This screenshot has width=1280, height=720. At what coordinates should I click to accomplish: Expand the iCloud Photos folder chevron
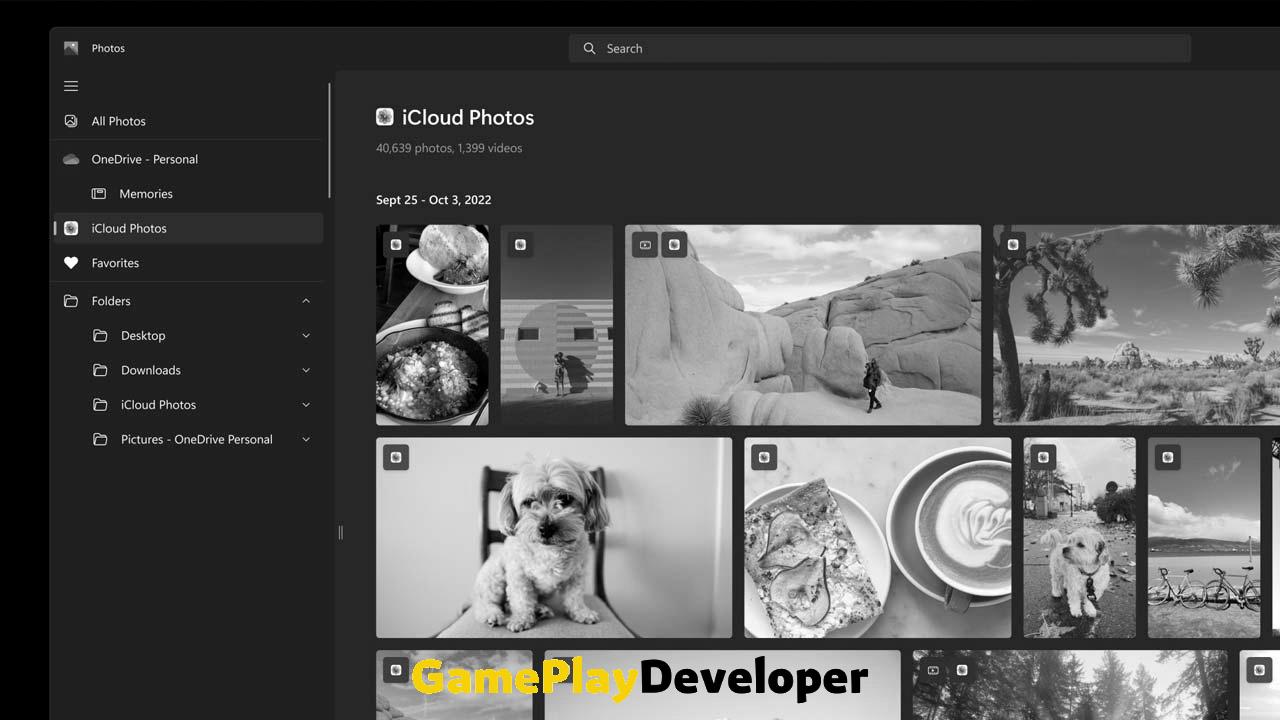306,405
